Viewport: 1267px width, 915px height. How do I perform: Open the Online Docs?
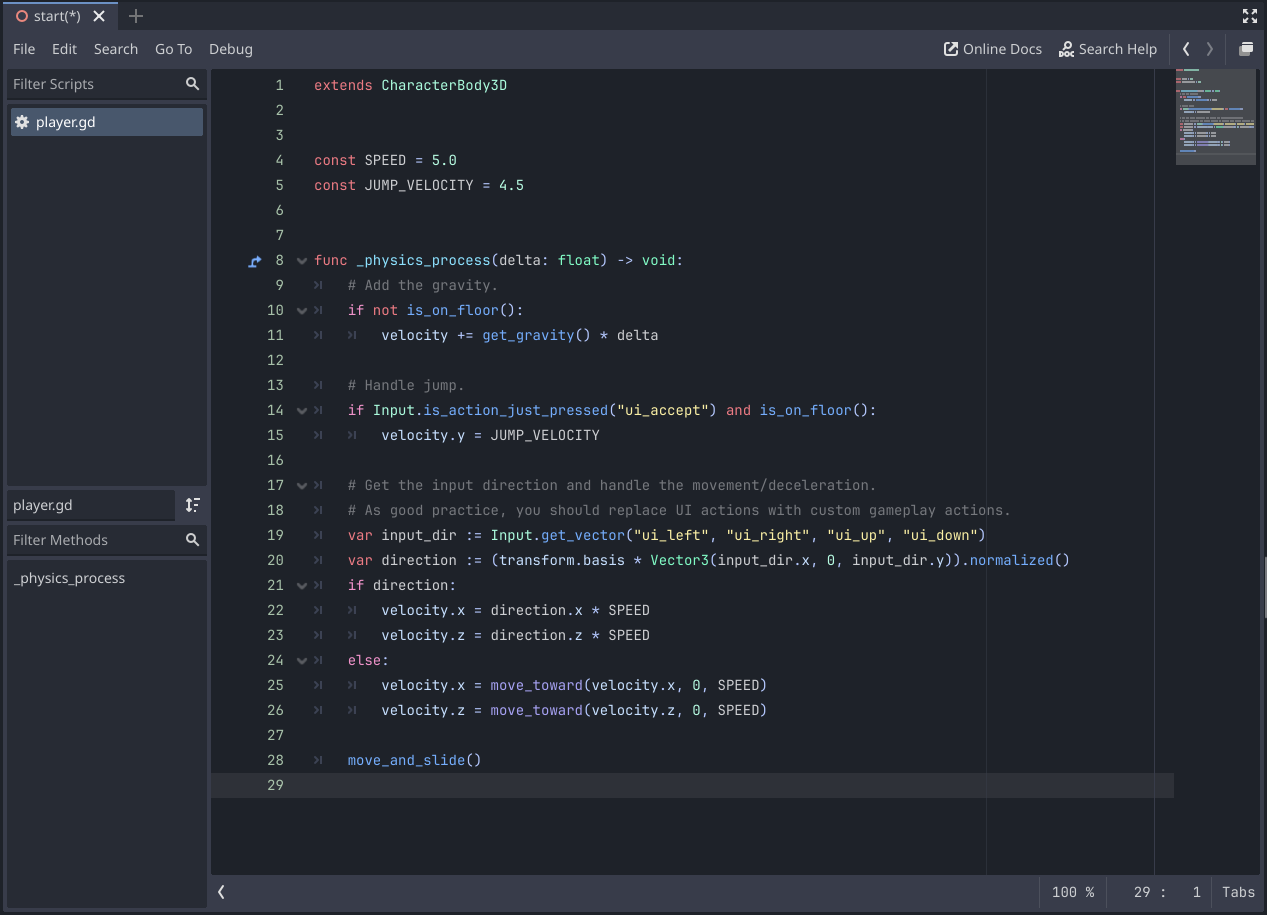(992, 48)
